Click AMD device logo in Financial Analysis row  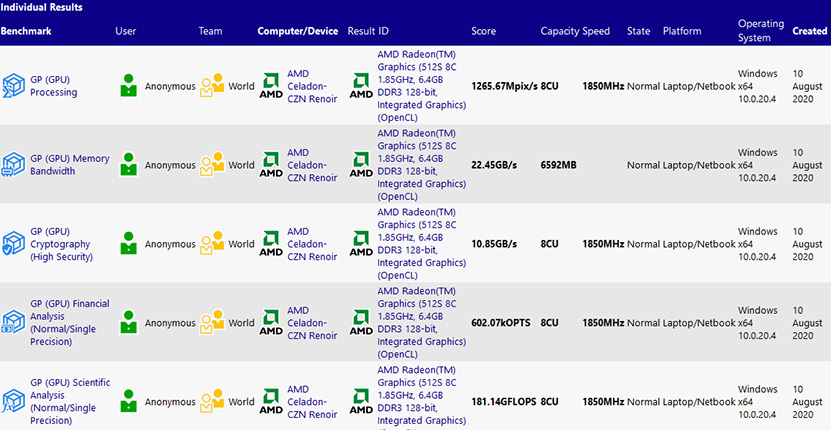(271, 323)
